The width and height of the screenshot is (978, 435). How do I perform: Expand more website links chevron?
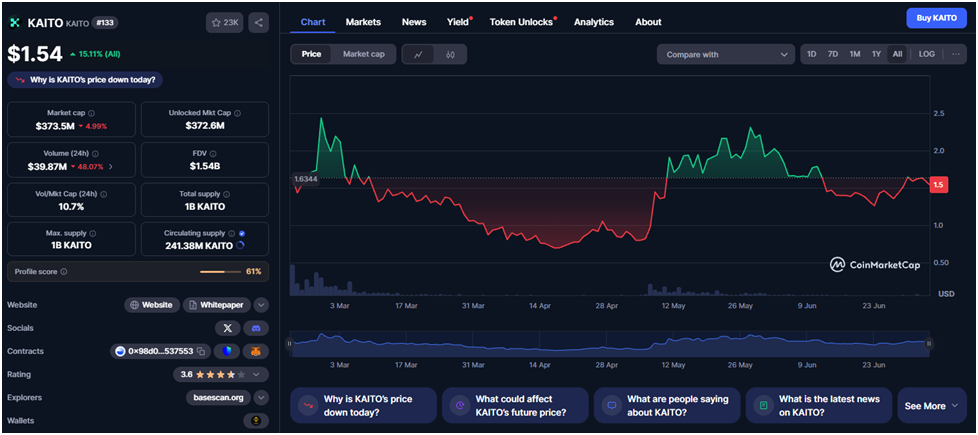click(261, 305)
